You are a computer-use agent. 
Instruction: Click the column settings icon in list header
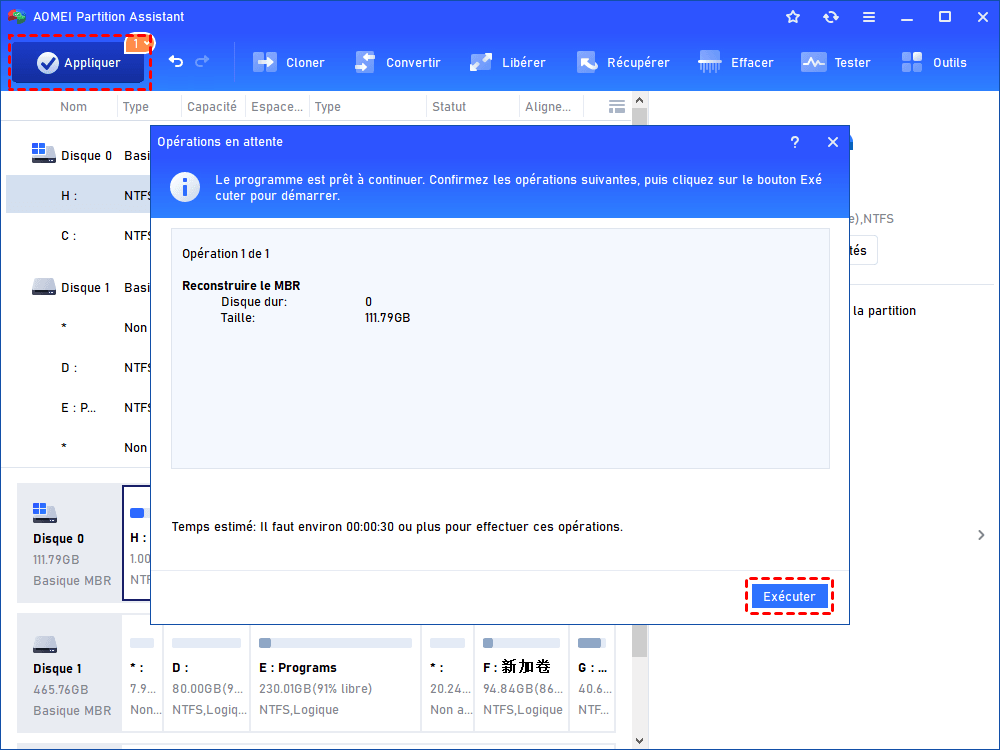617,107
